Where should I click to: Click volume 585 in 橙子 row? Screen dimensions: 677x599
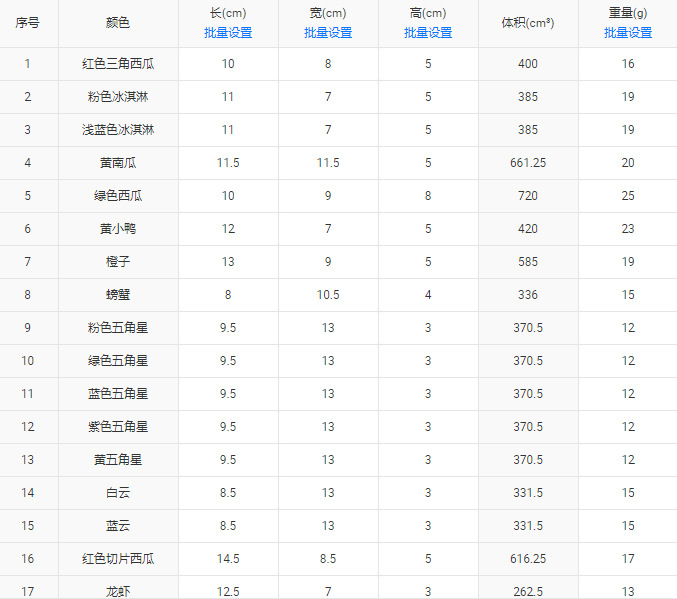pyautogui.click(x=528, y=262)
